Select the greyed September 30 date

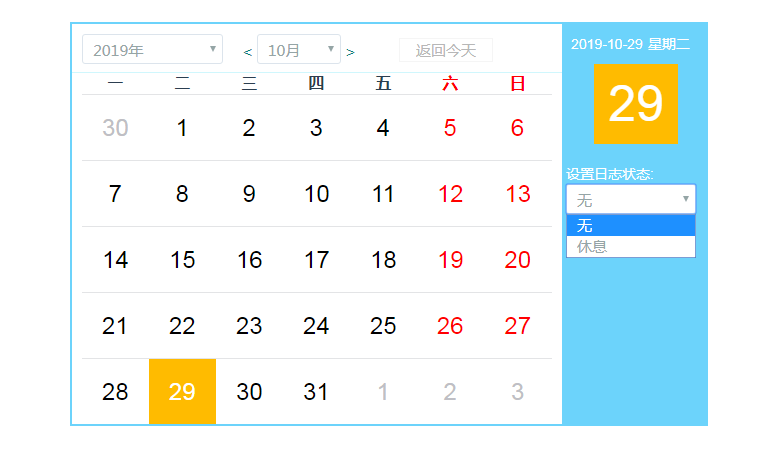click(115, 128)
